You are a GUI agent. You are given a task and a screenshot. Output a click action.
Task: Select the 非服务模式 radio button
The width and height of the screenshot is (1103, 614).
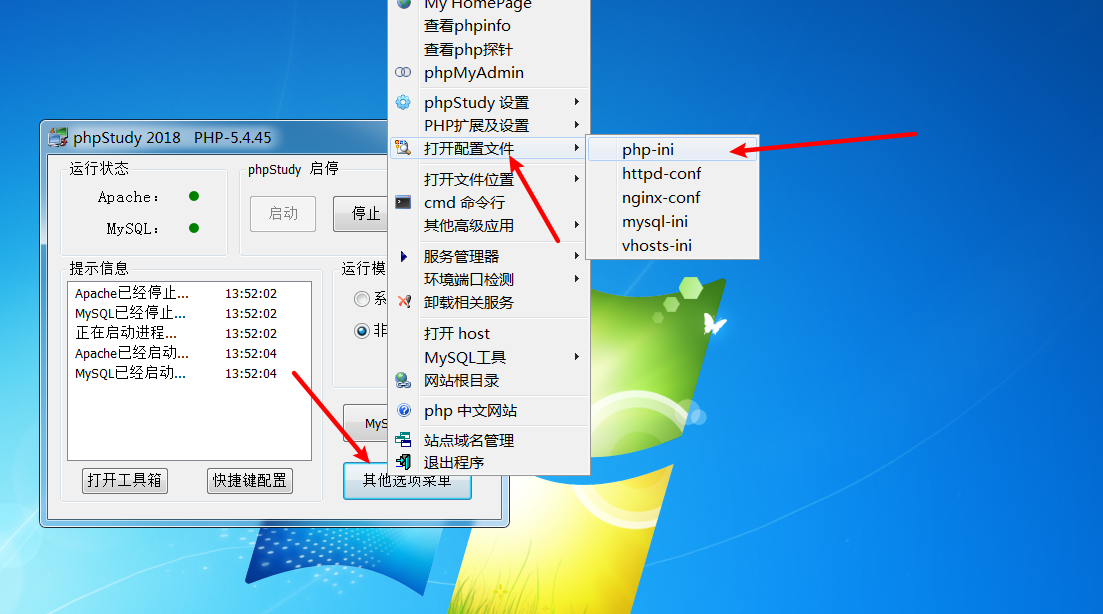pos(362,331)
